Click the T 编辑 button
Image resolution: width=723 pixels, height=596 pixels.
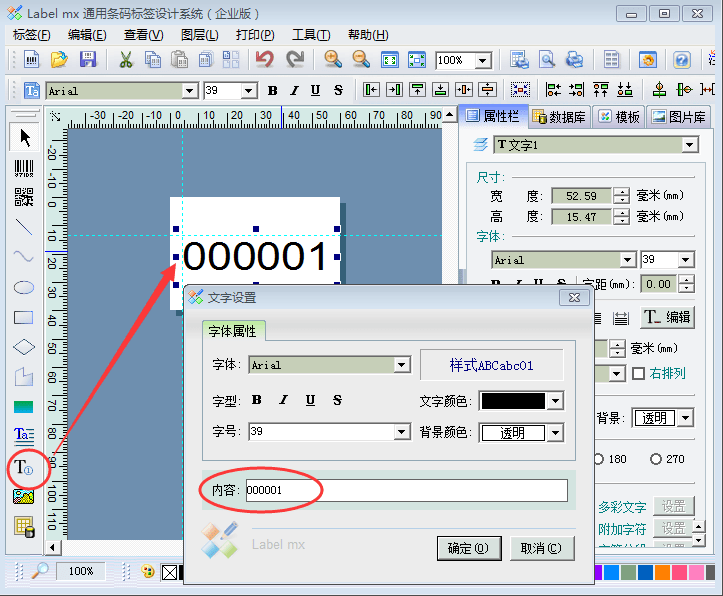click(667, 317)
